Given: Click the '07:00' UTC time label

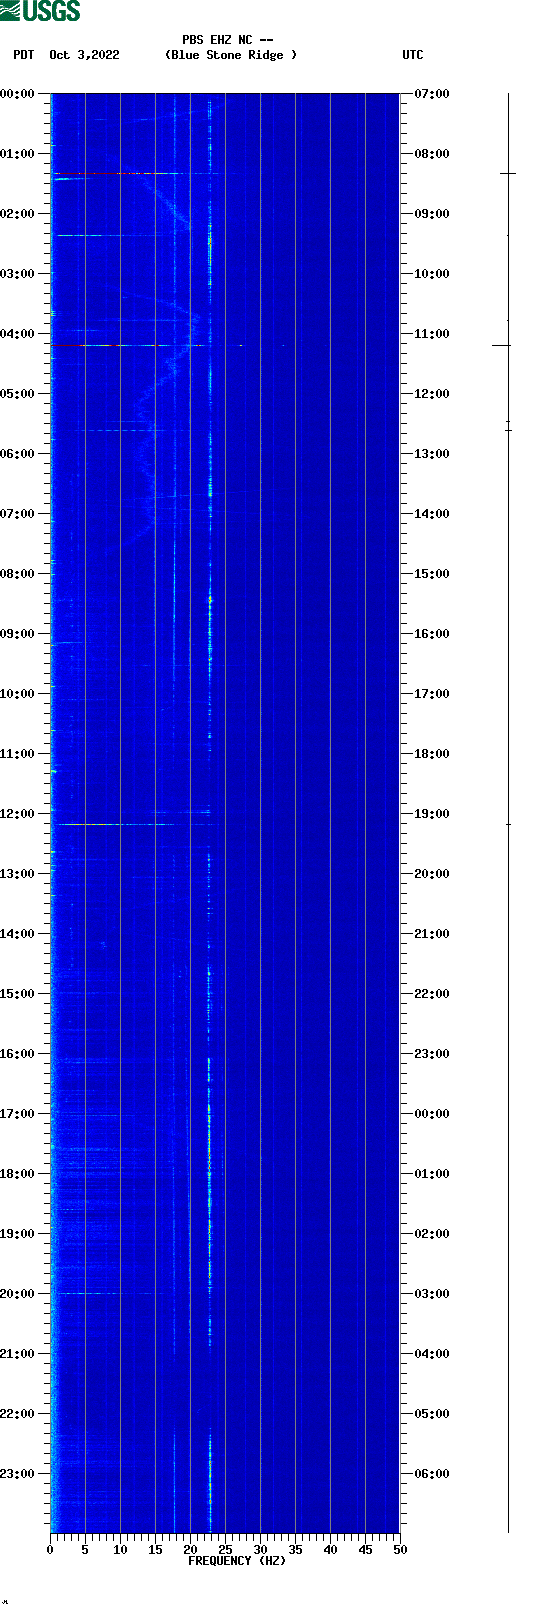Looking at the screenshot, I should (432, 94).
